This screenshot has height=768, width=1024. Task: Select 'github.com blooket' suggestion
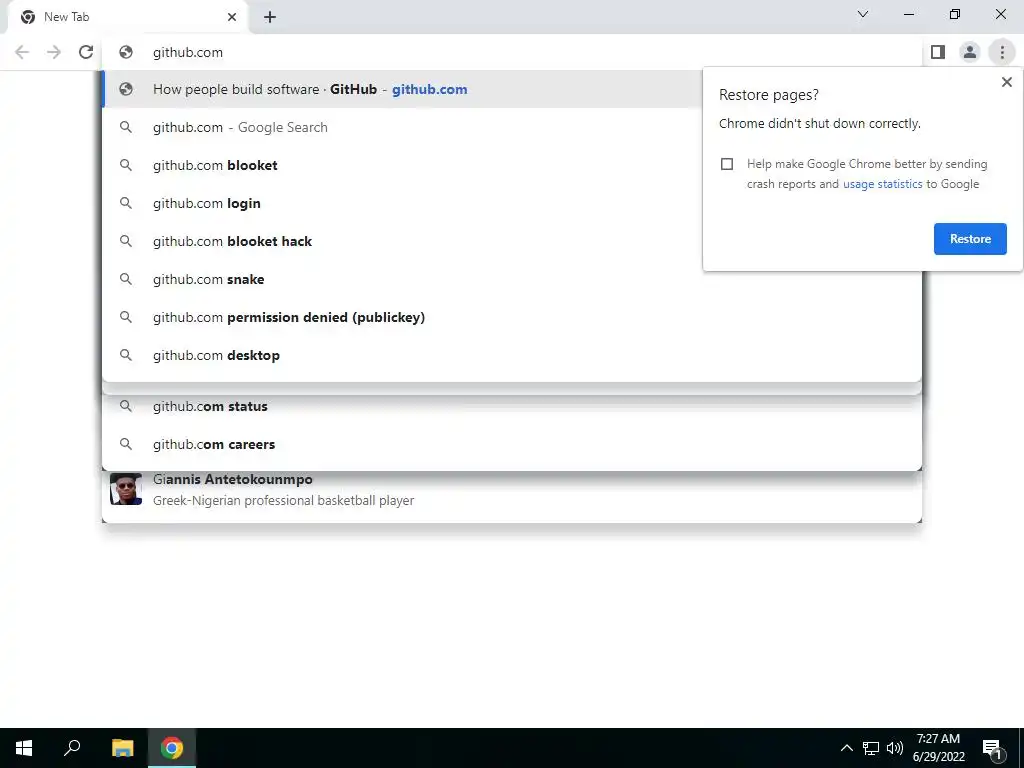coord(402,165)
